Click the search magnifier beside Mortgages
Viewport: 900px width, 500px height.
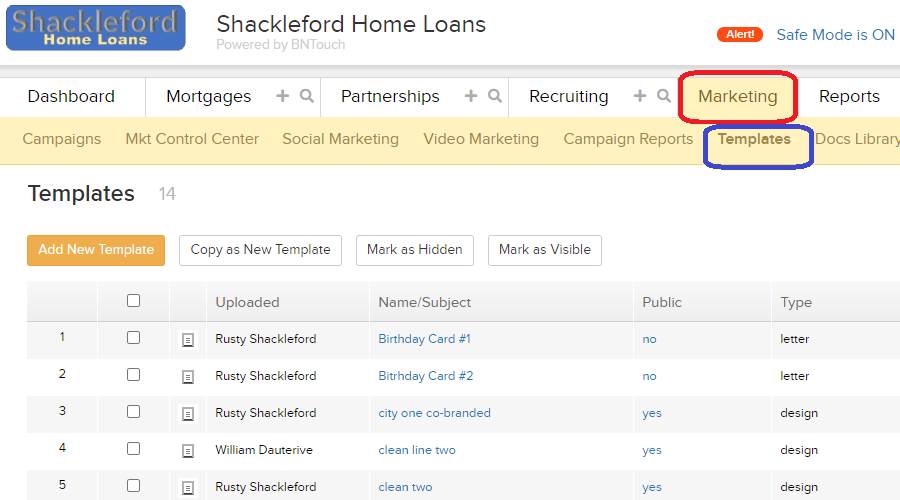pyautogui.click(x=307, y=96)
